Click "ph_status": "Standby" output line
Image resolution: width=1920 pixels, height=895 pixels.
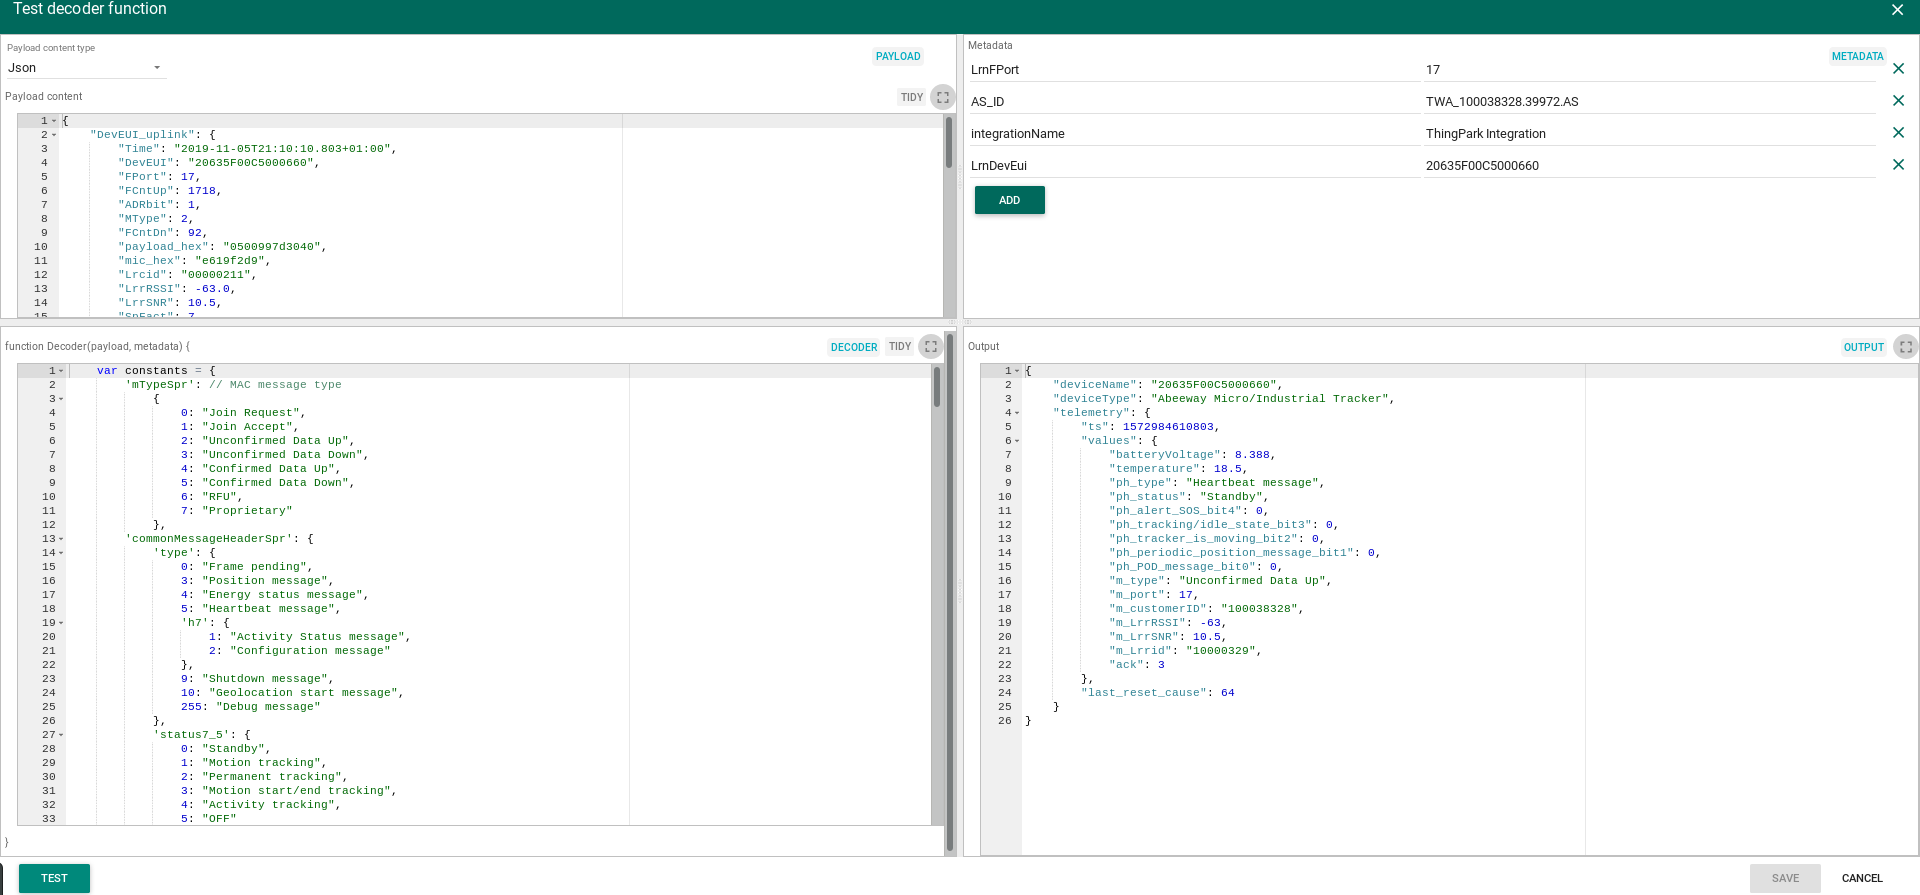[x=1188, y=497]
